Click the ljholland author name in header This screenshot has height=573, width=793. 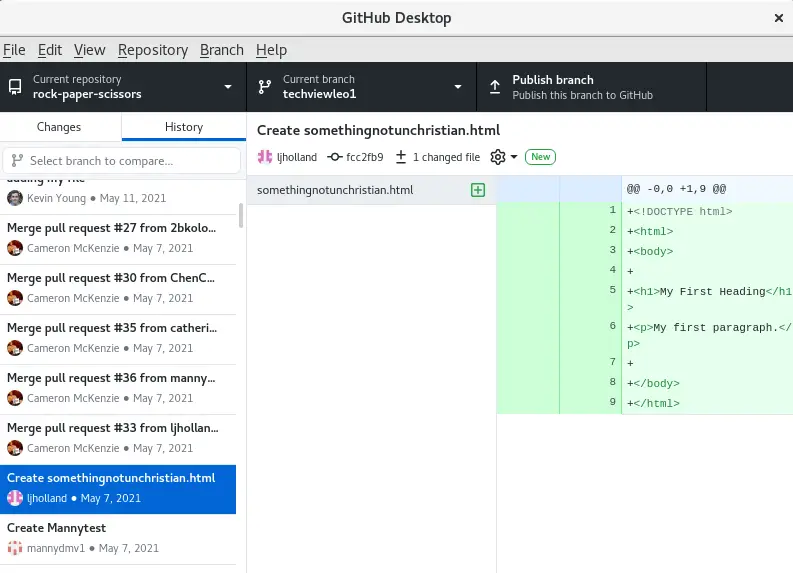point(297,157)
